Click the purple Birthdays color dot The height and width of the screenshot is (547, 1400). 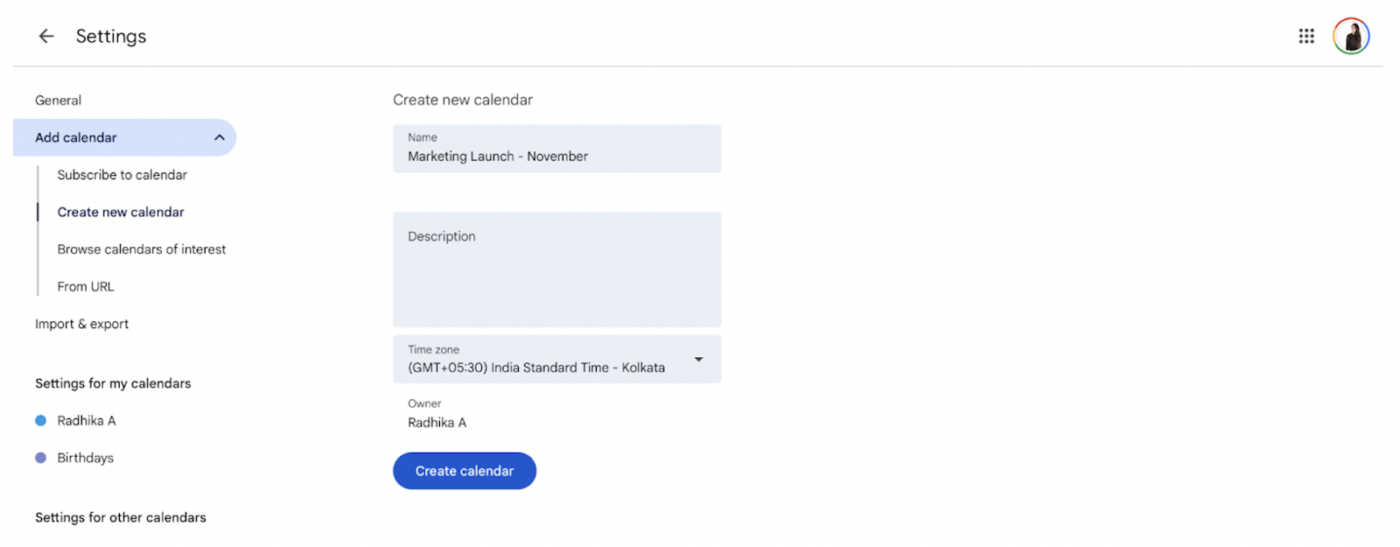point(41,458)
